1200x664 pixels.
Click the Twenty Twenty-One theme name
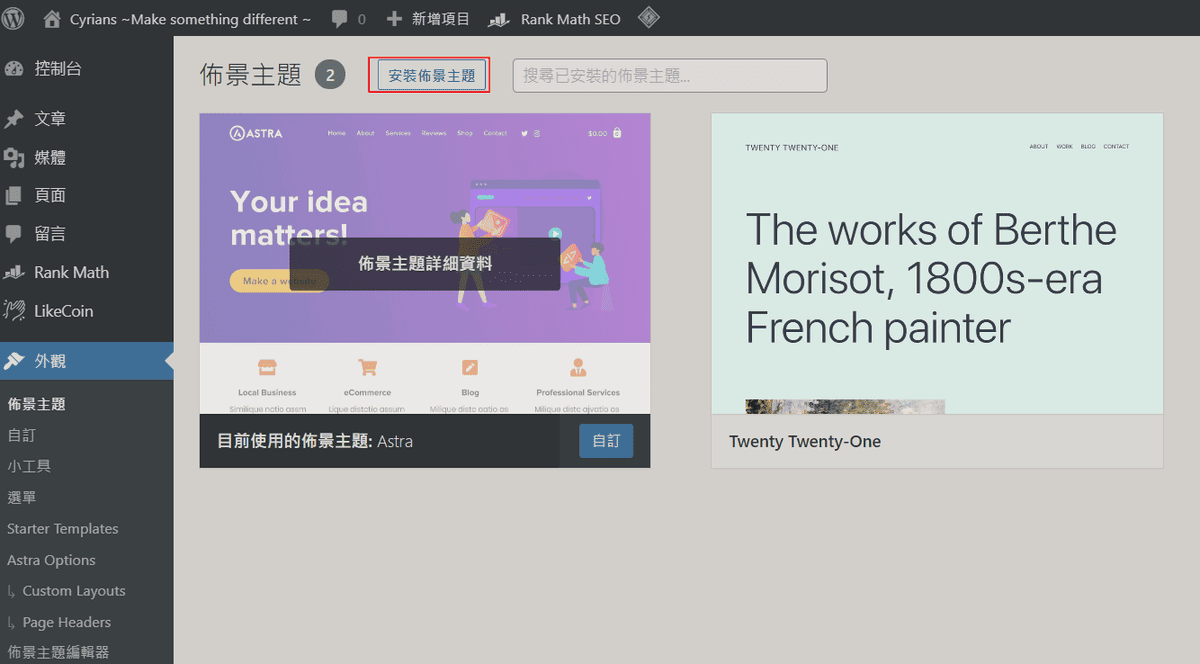click(x=805, y=441)
